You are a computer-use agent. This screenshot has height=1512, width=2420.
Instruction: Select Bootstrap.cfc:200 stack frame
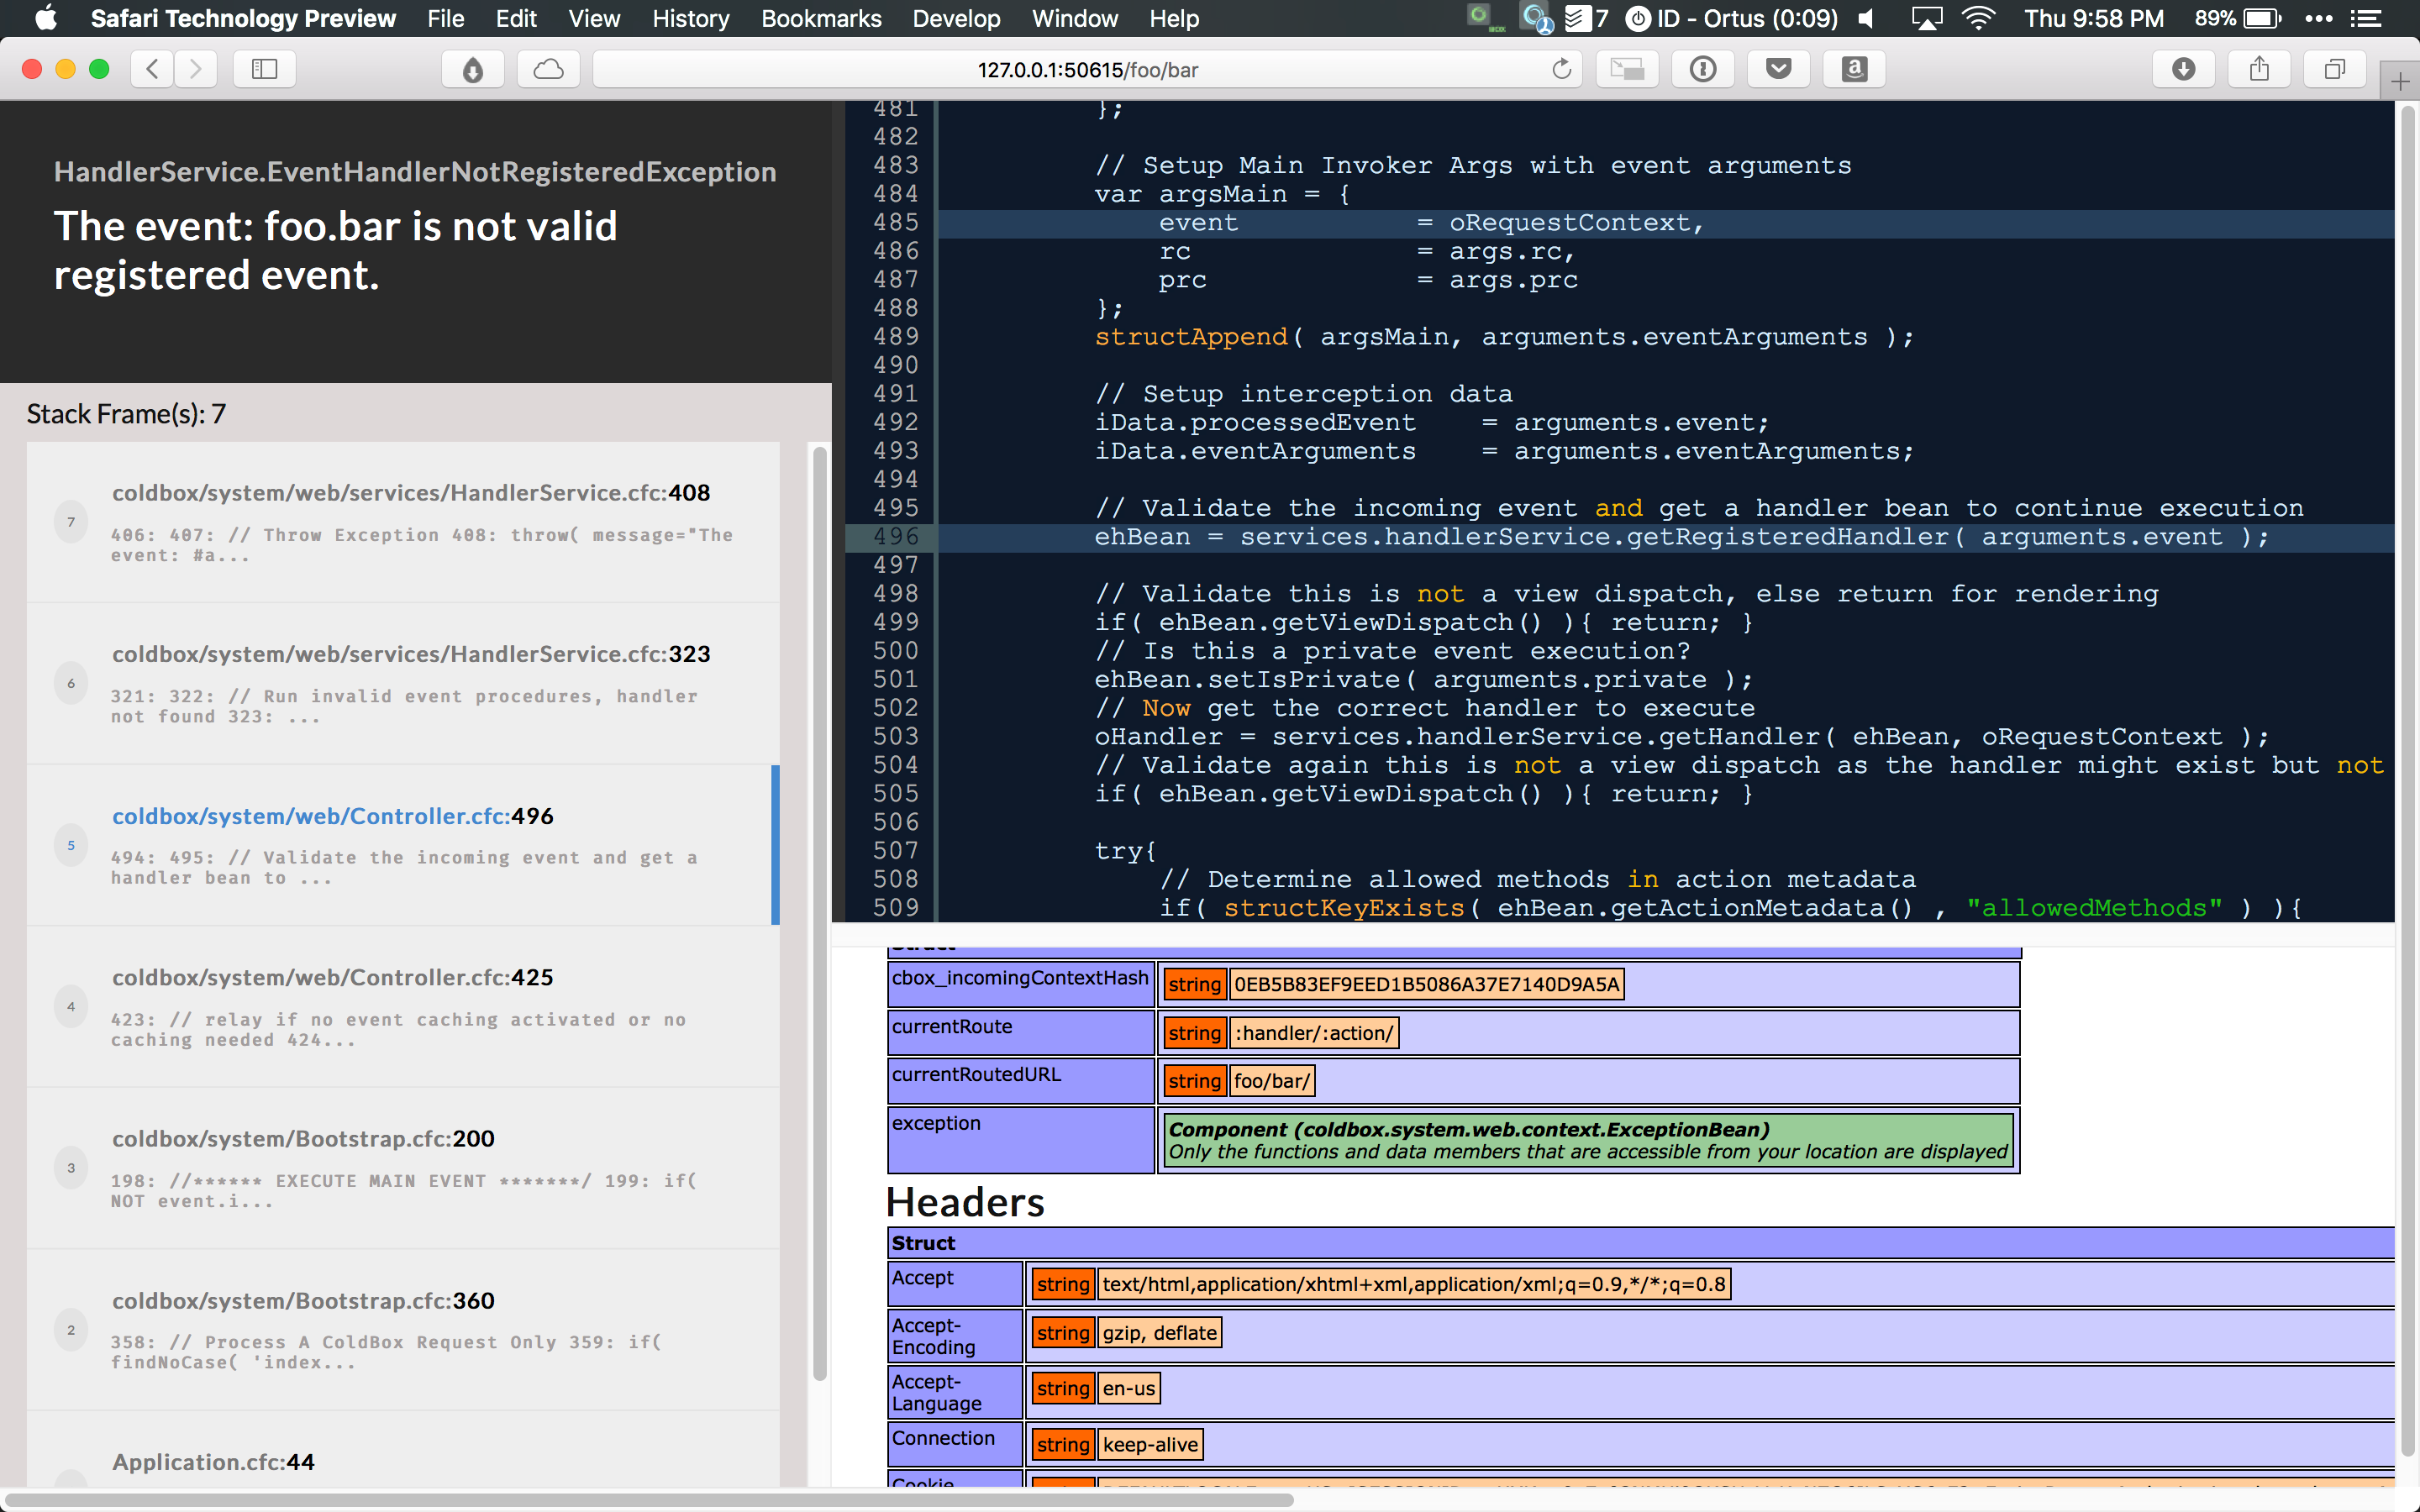pos(303,1138)
